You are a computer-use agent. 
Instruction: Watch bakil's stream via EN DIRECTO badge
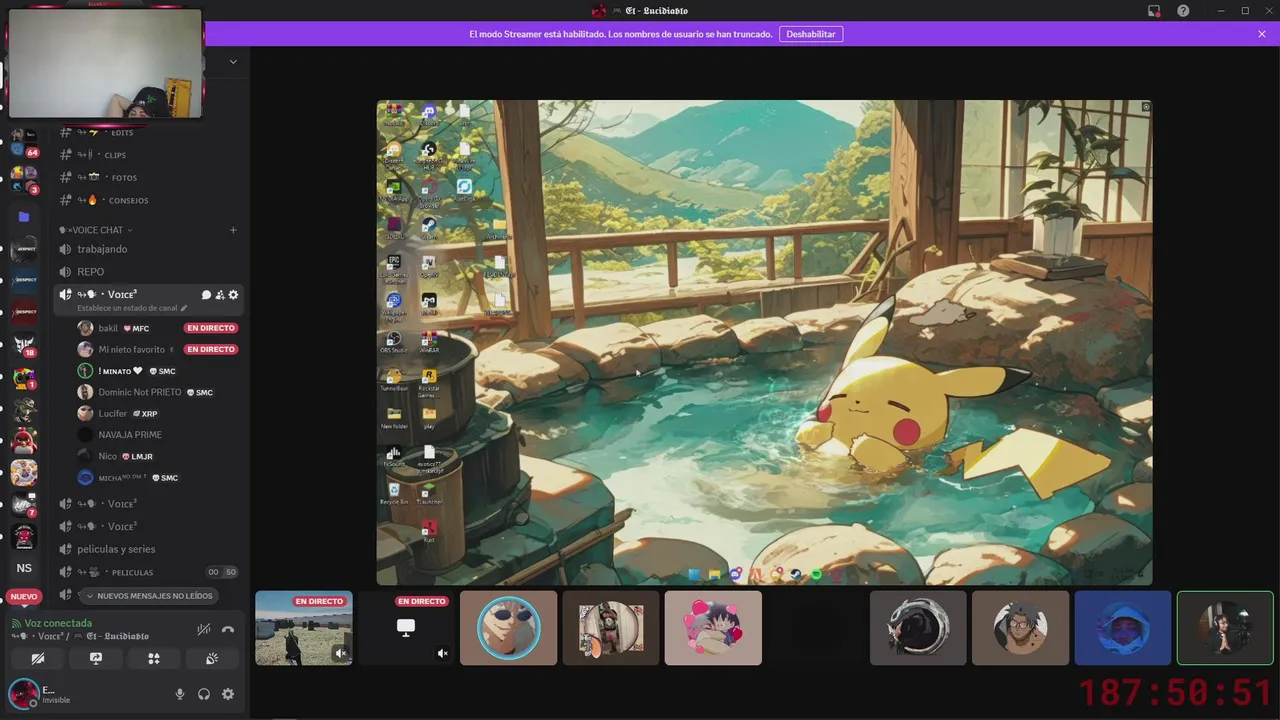click(x=211, y=328)
